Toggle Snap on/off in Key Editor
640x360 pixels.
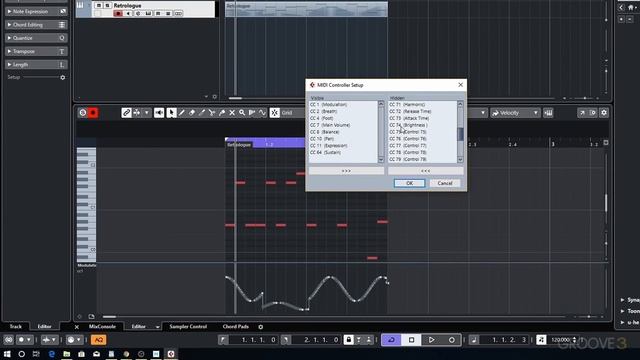click(x=275, y=113)
